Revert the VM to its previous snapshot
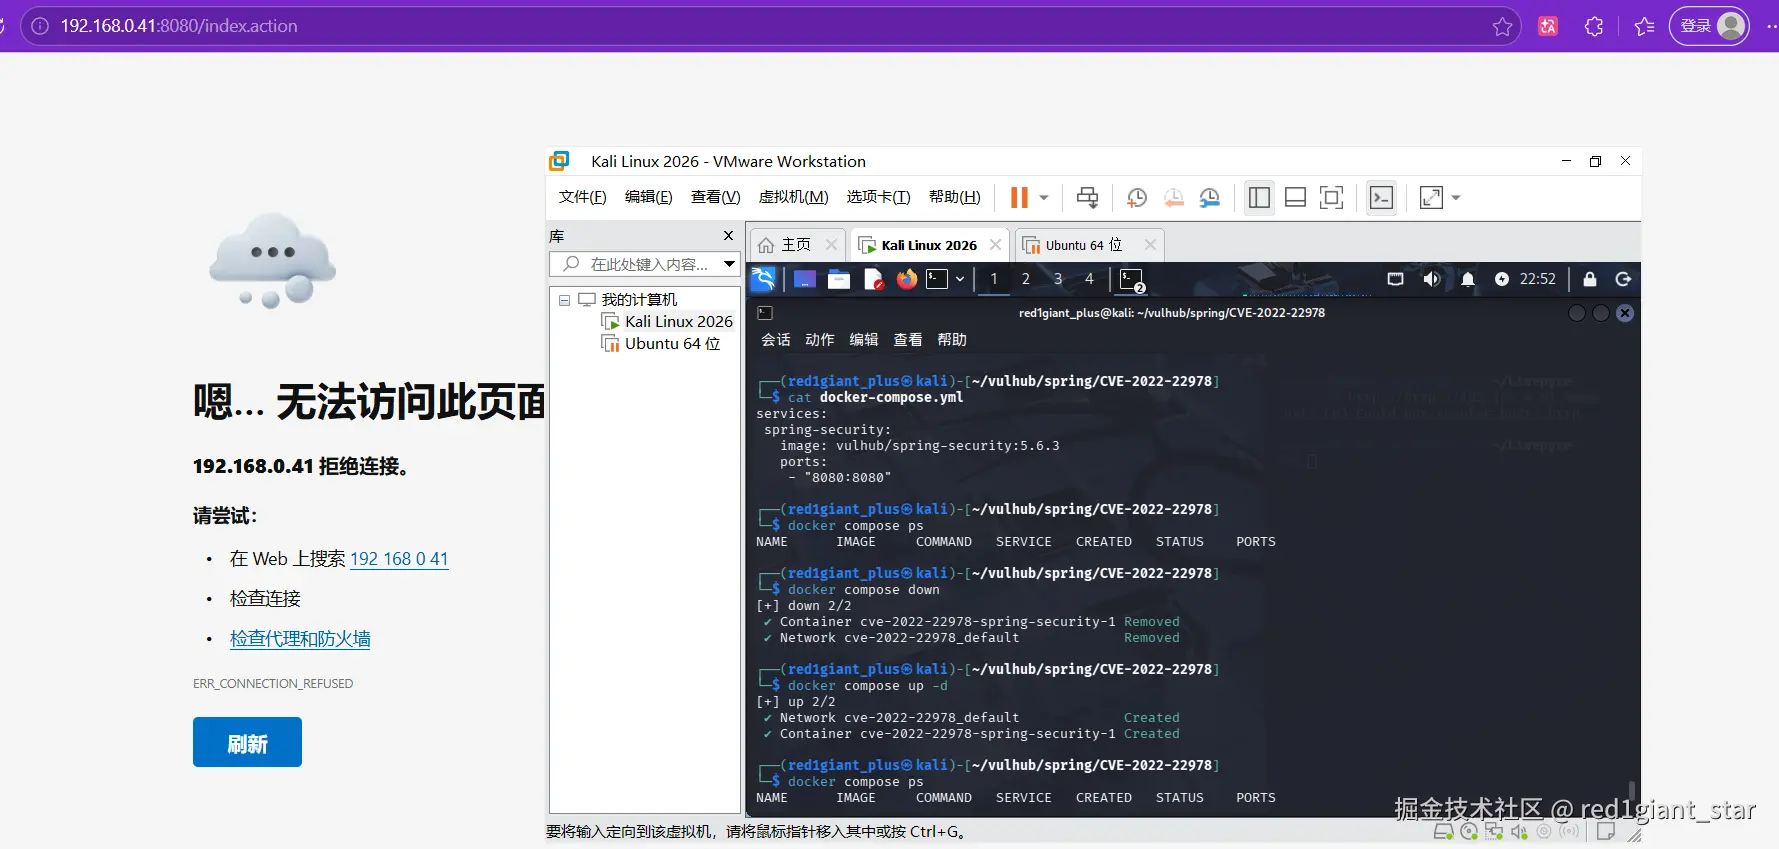The height and width of the screenshot is (849, 1779). [x=1174, y=198]
